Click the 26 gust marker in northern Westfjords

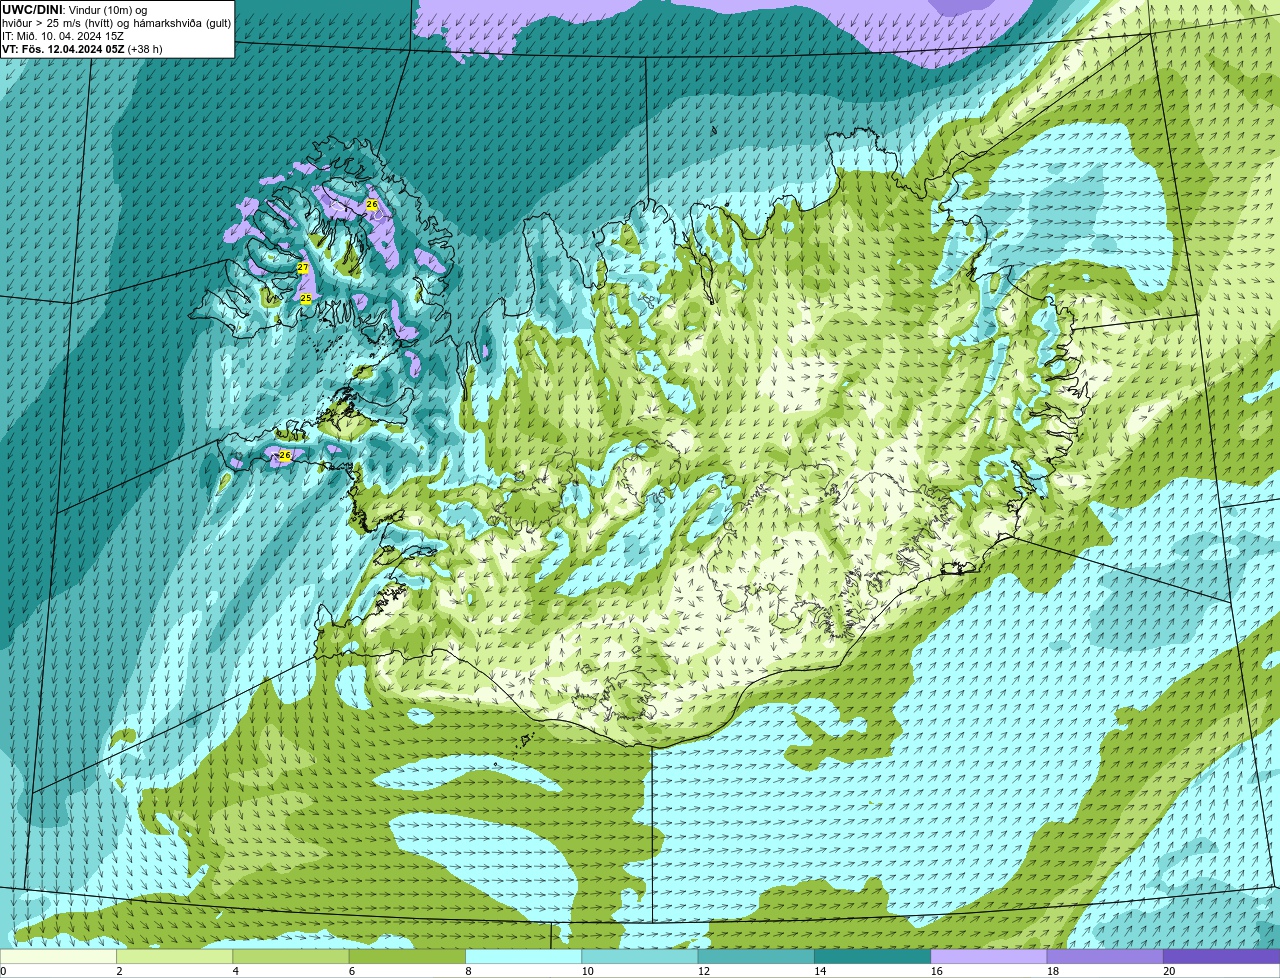(372, 204)
